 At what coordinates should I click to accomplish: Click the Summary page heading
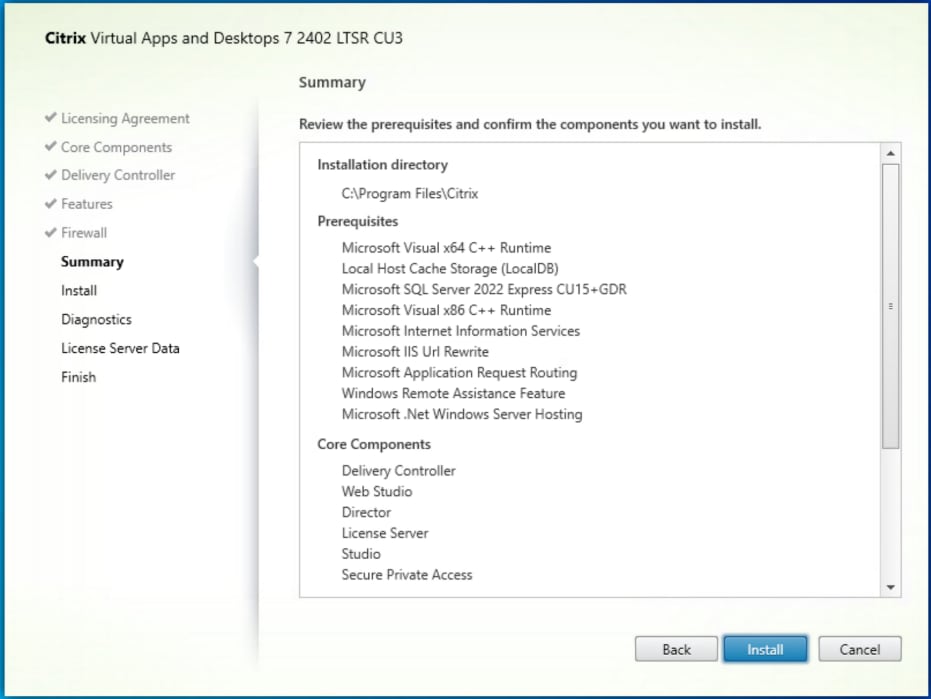coord(332,83)
